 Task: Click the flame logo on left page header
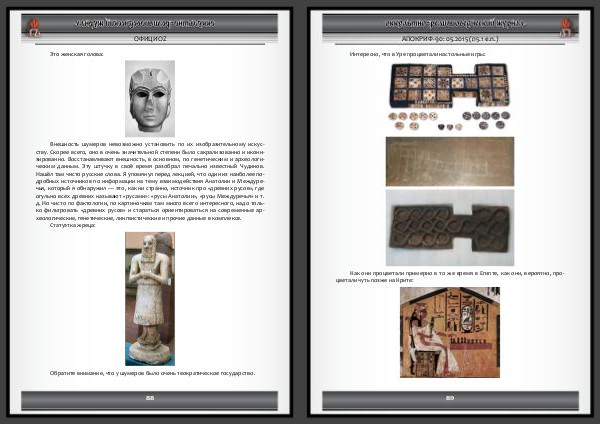tap(34, 27)
